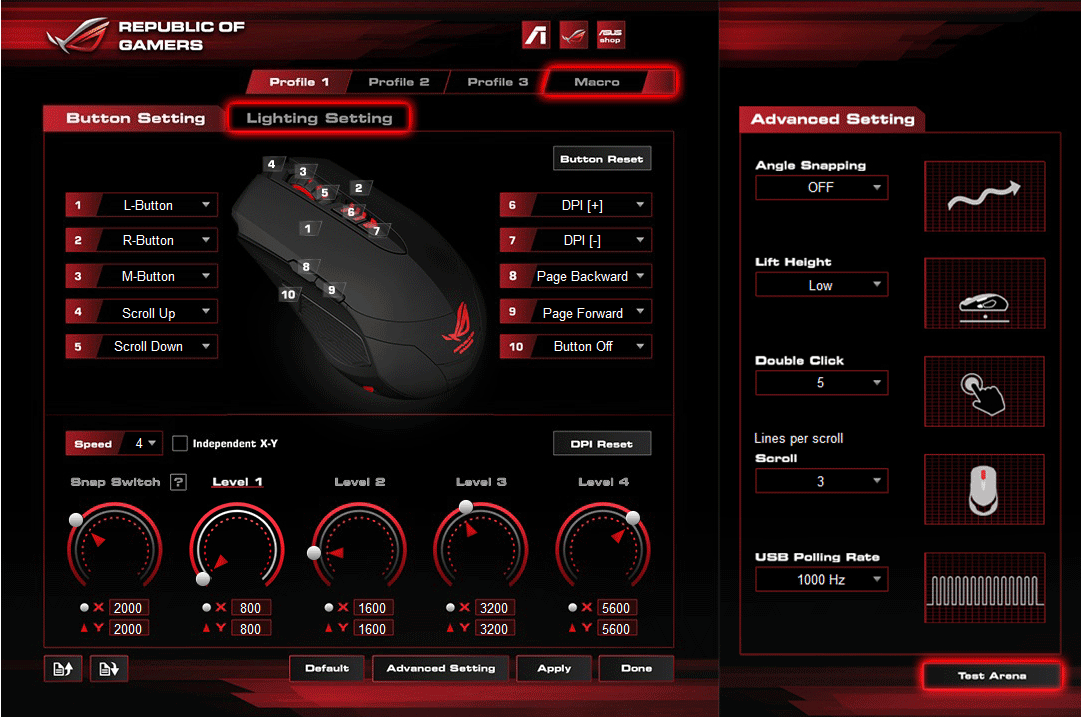
Task: Expand the USB Polling Rate dropdown
Action: pyautogui.click(x=821, y=579)
